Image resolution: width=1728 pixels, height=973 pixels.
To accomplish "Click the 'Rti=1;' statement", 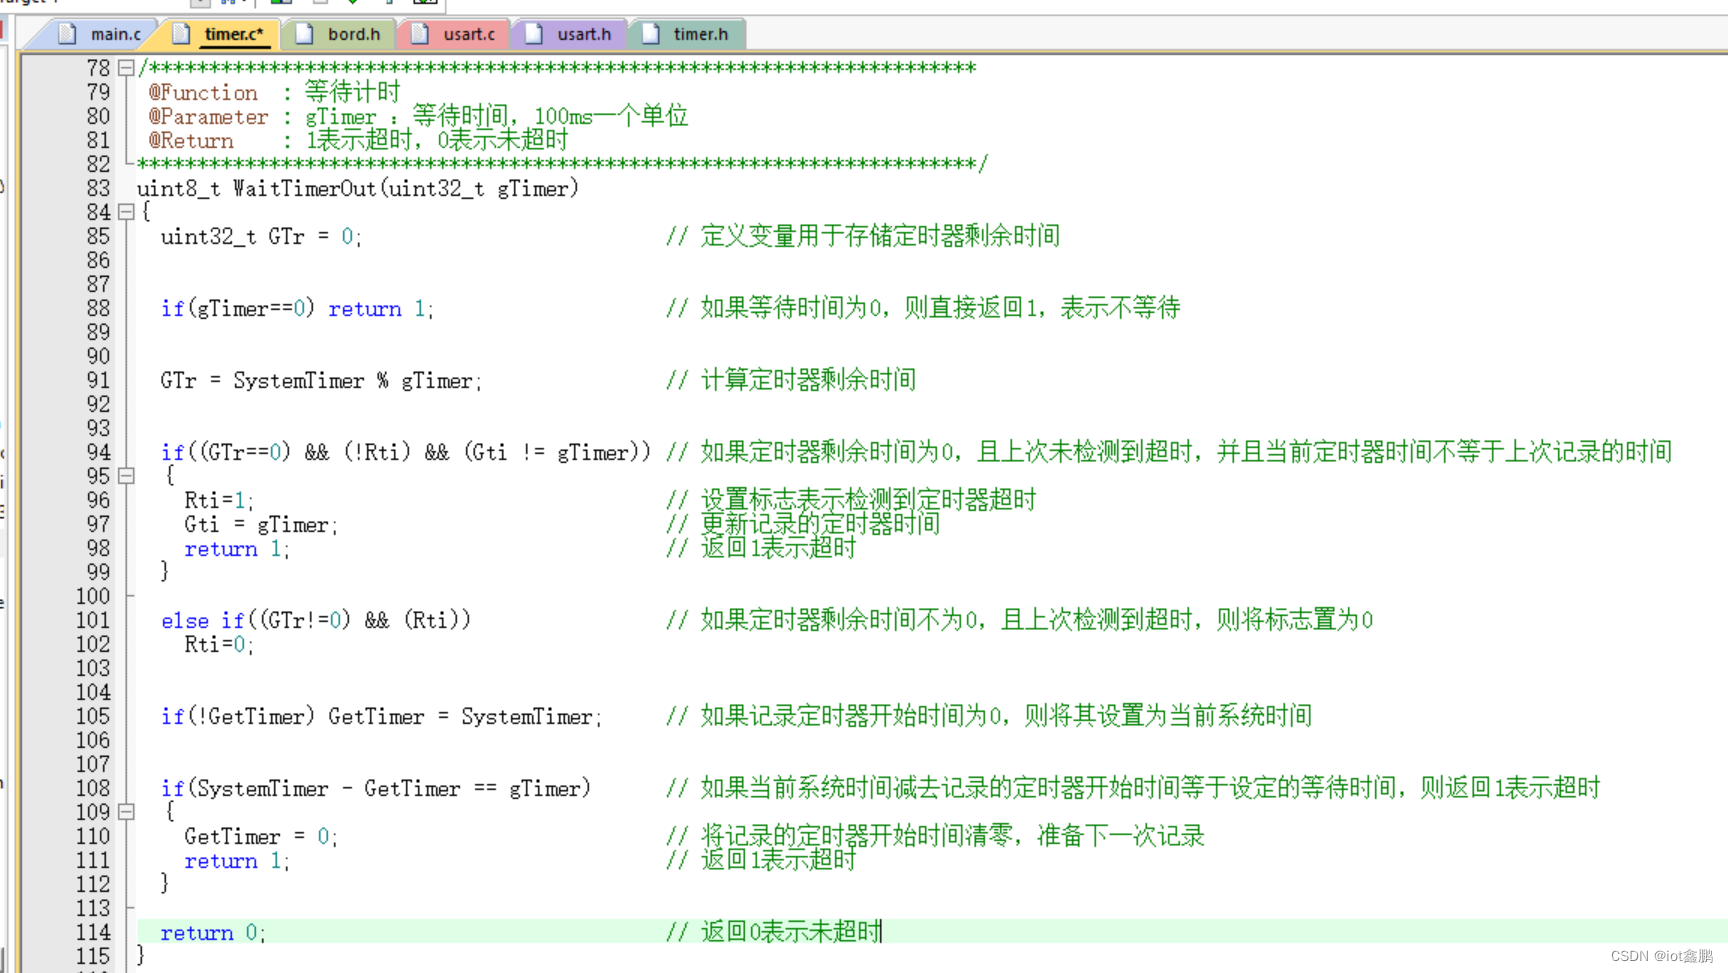I will point(219,500).
